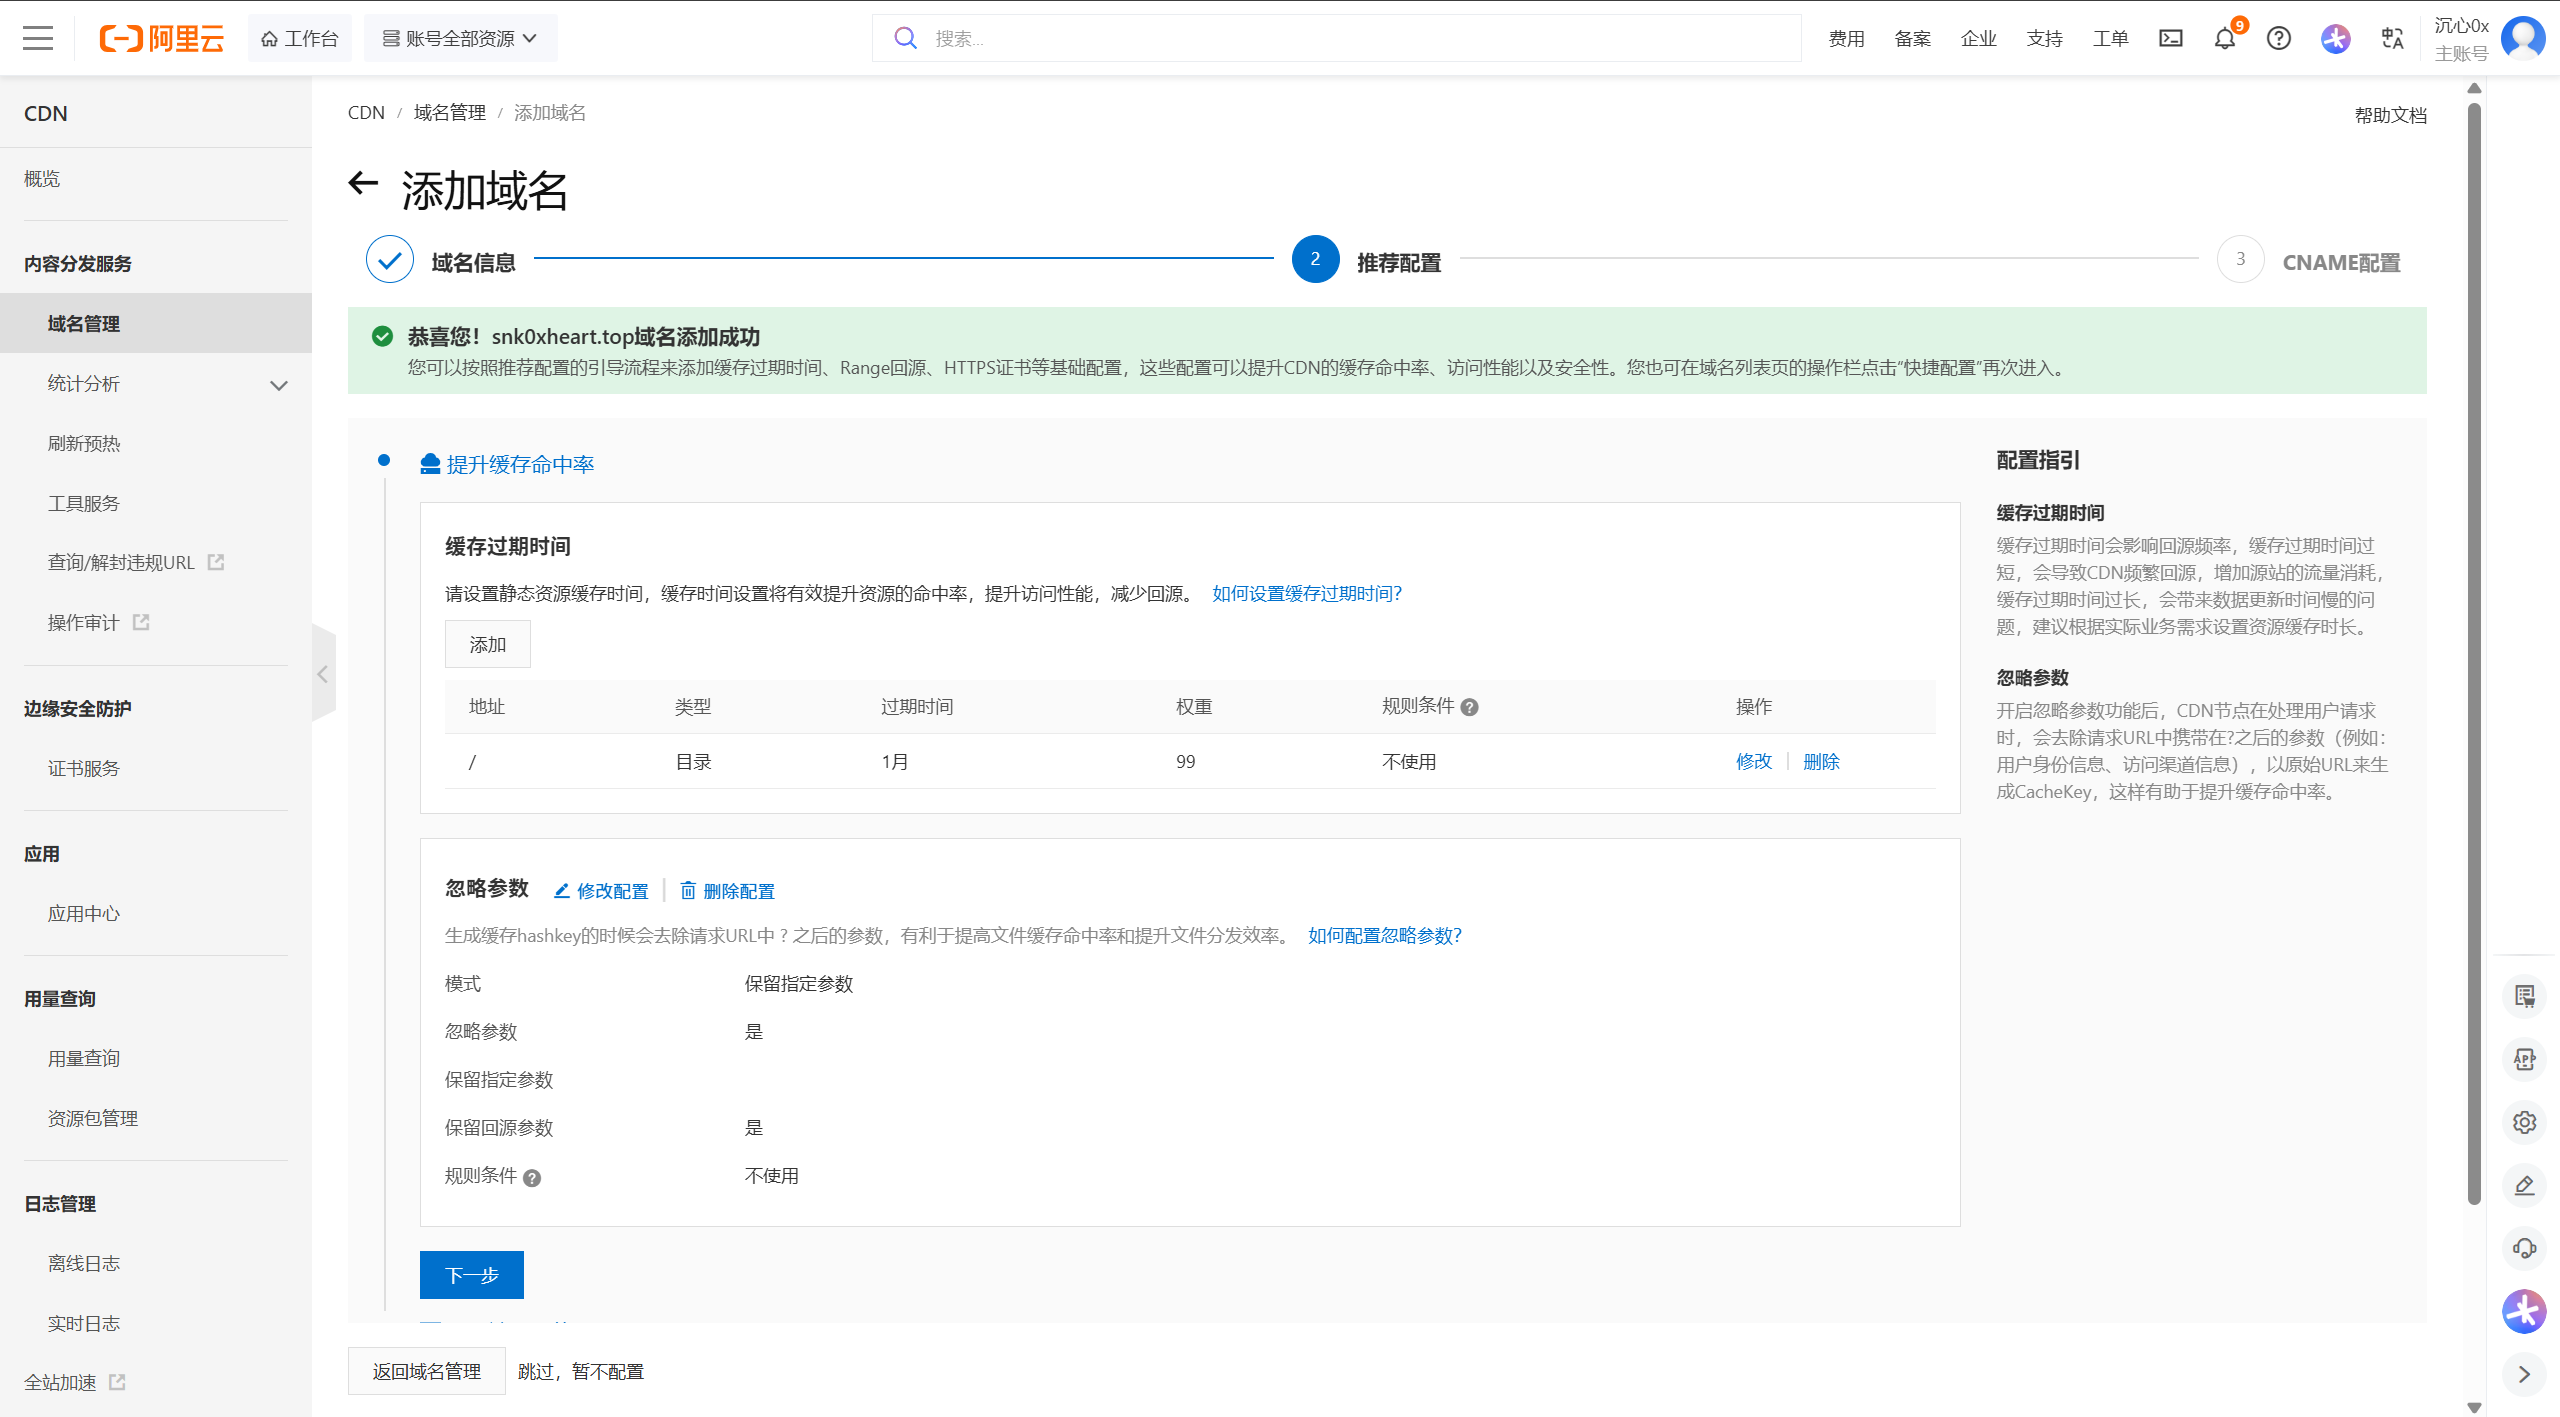Expand the right floating toolbar arrow
Viewport: 2560px width, 1417px height.
2524,1374
